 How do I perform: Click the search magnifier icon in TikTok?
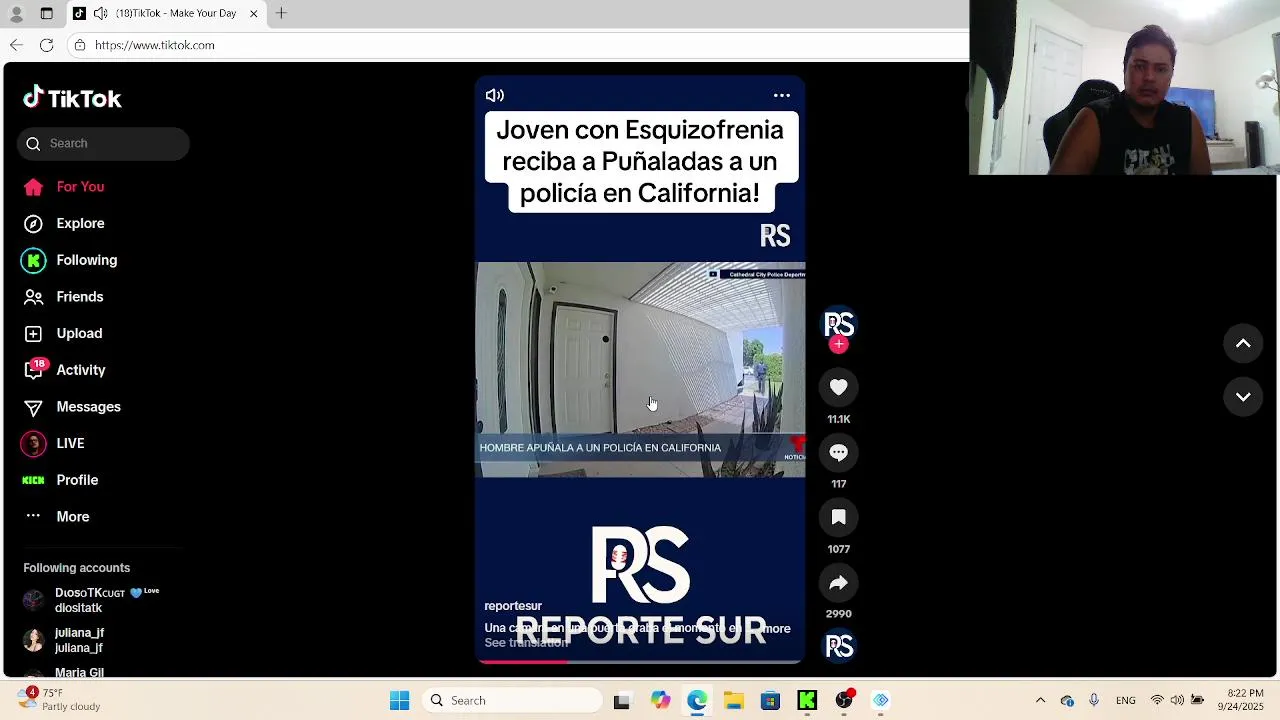tap(33, 144)
